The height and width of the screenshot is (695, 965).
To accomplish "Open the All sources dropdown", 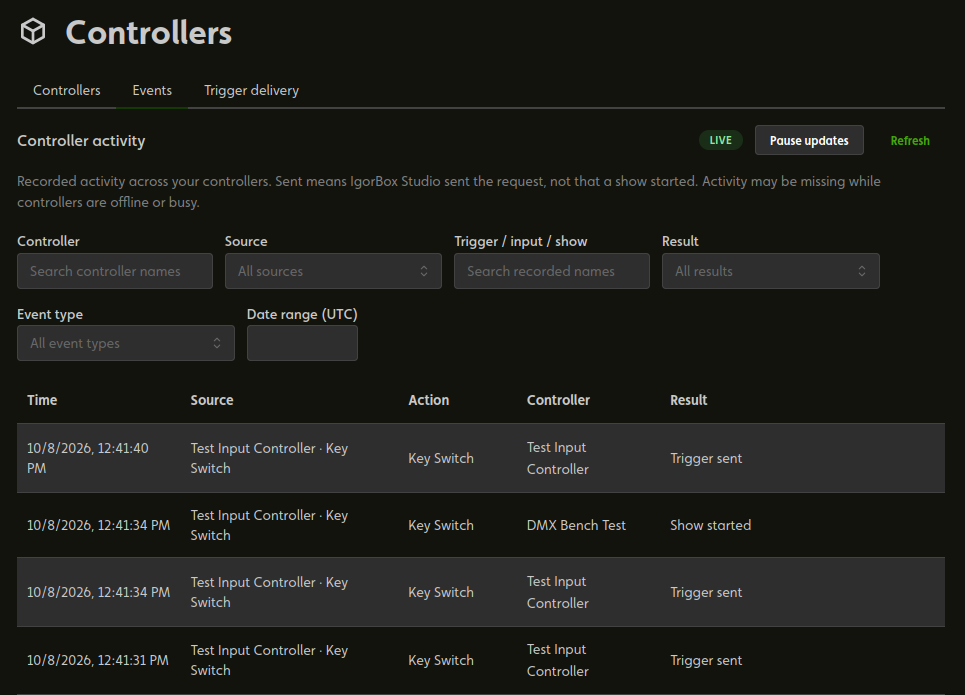I will [x=333, y=271].
